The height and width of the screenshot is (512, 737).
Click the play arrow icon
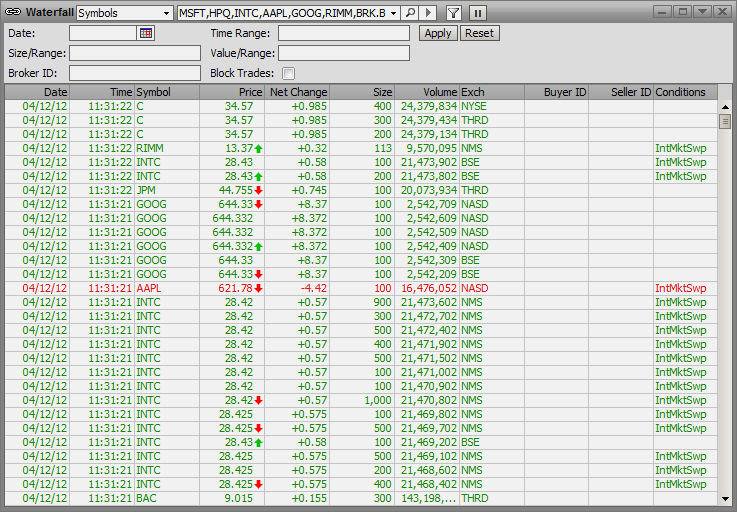tap(428, 13)
